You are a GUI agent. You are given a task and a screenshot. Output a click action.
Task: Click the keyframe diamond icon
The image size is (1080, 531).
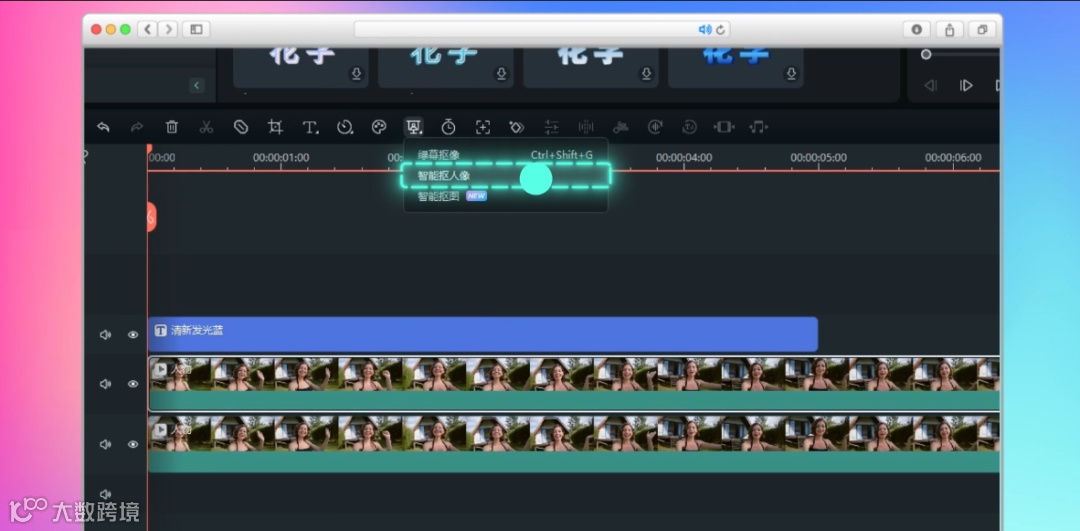(x=517, y=127)
